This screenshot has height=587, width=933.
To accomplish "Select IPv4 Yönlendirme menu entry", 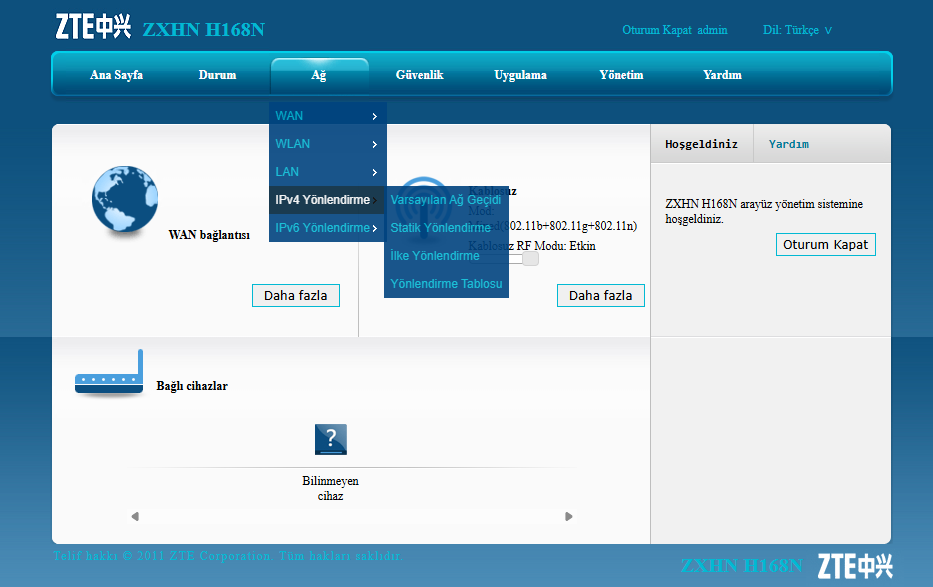I will point(328,200).
